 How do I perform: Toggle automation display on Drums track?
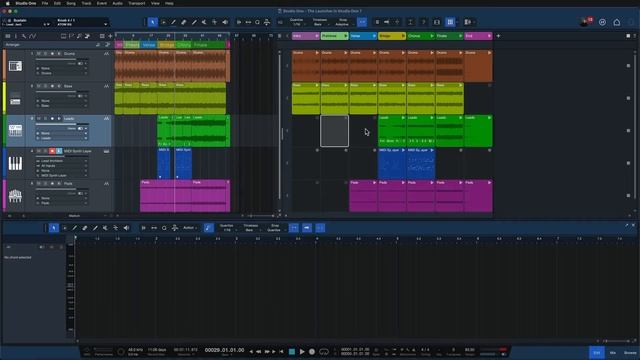(106, 53)
